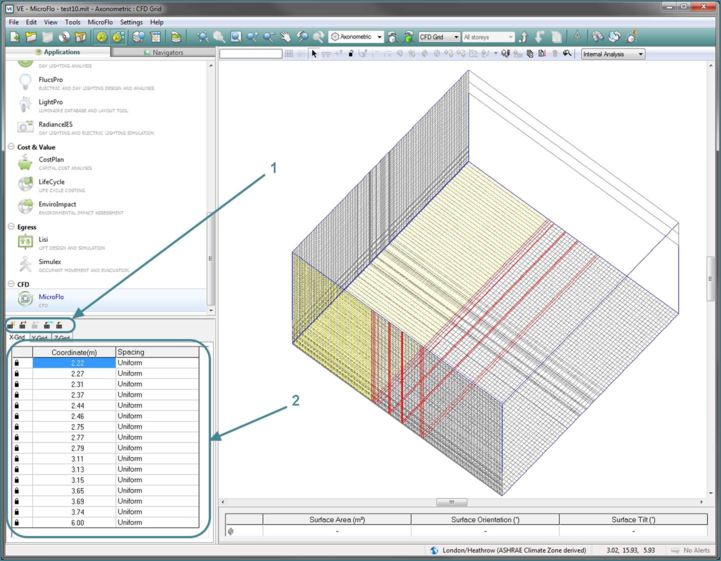Click the Coordinate(m) column header
This screenshot has width=721, height=561.
73,352
